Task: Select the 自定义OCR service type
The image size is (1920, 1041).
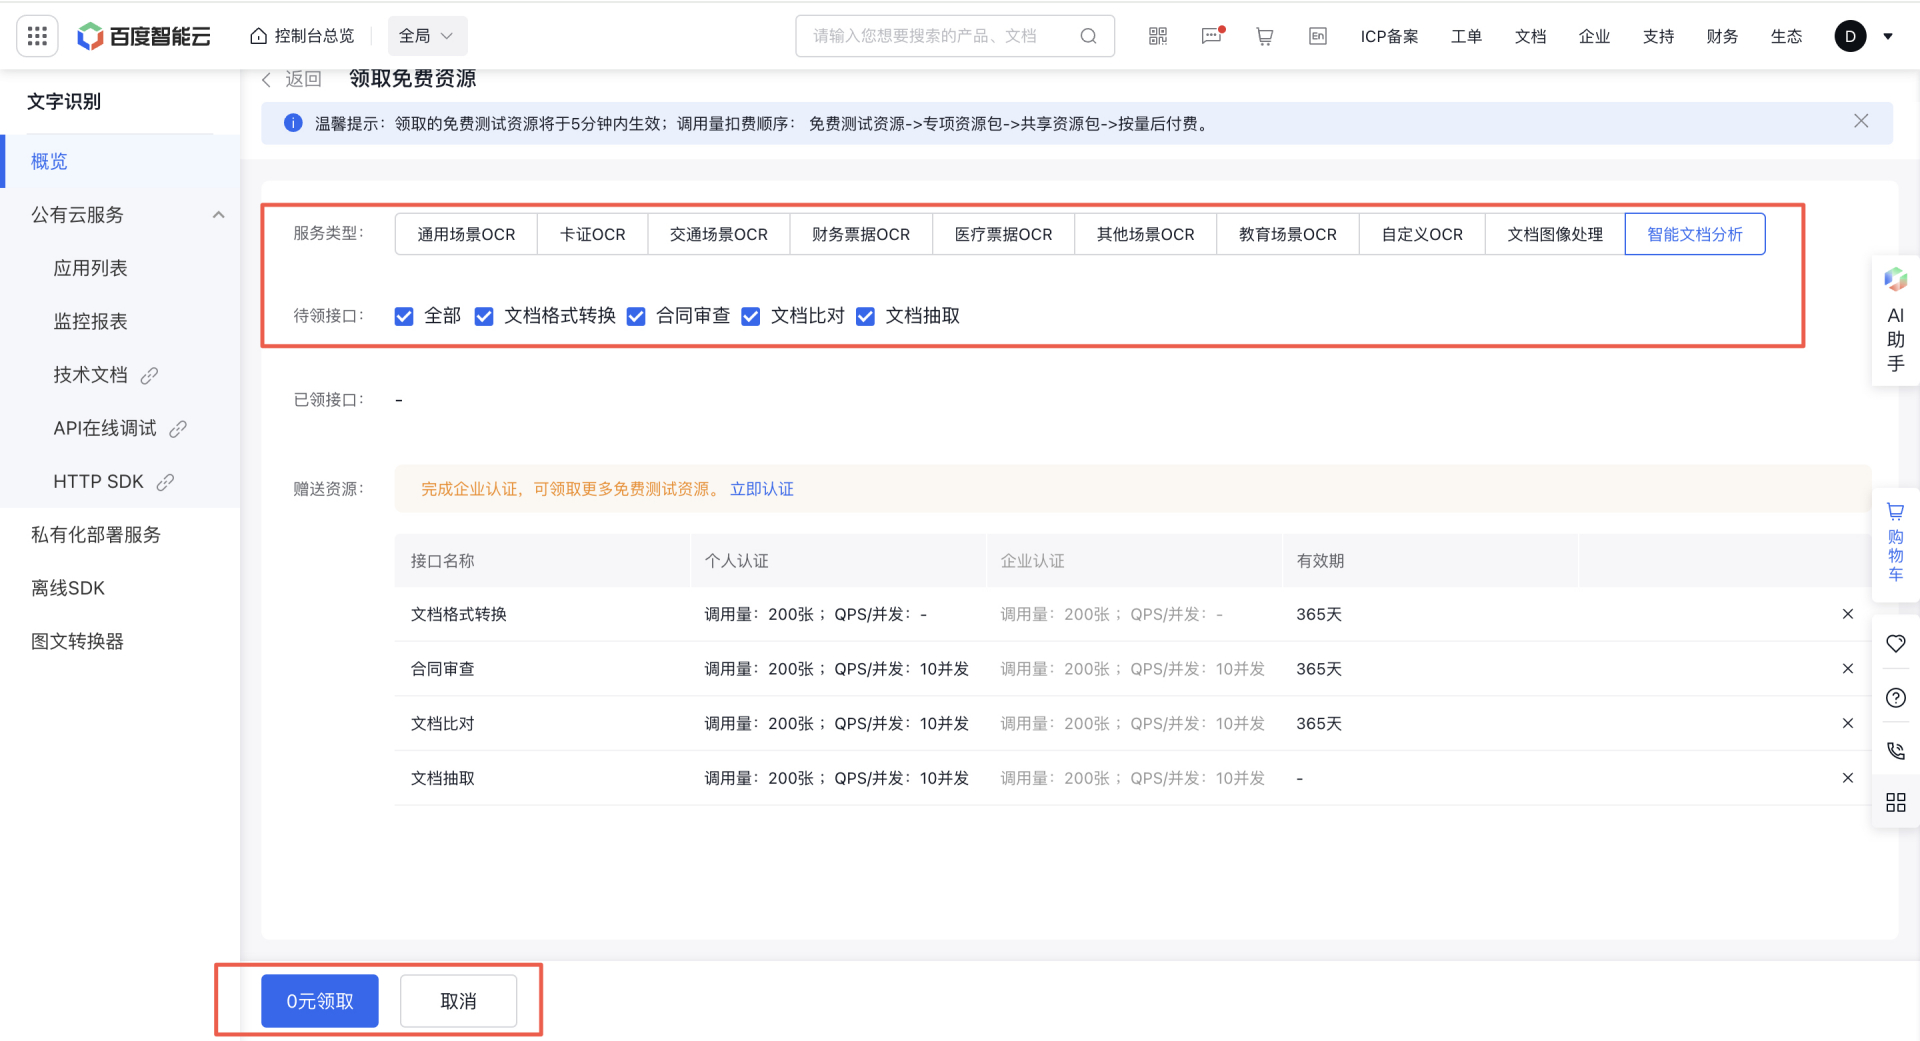Action: tap(1422, 234)
